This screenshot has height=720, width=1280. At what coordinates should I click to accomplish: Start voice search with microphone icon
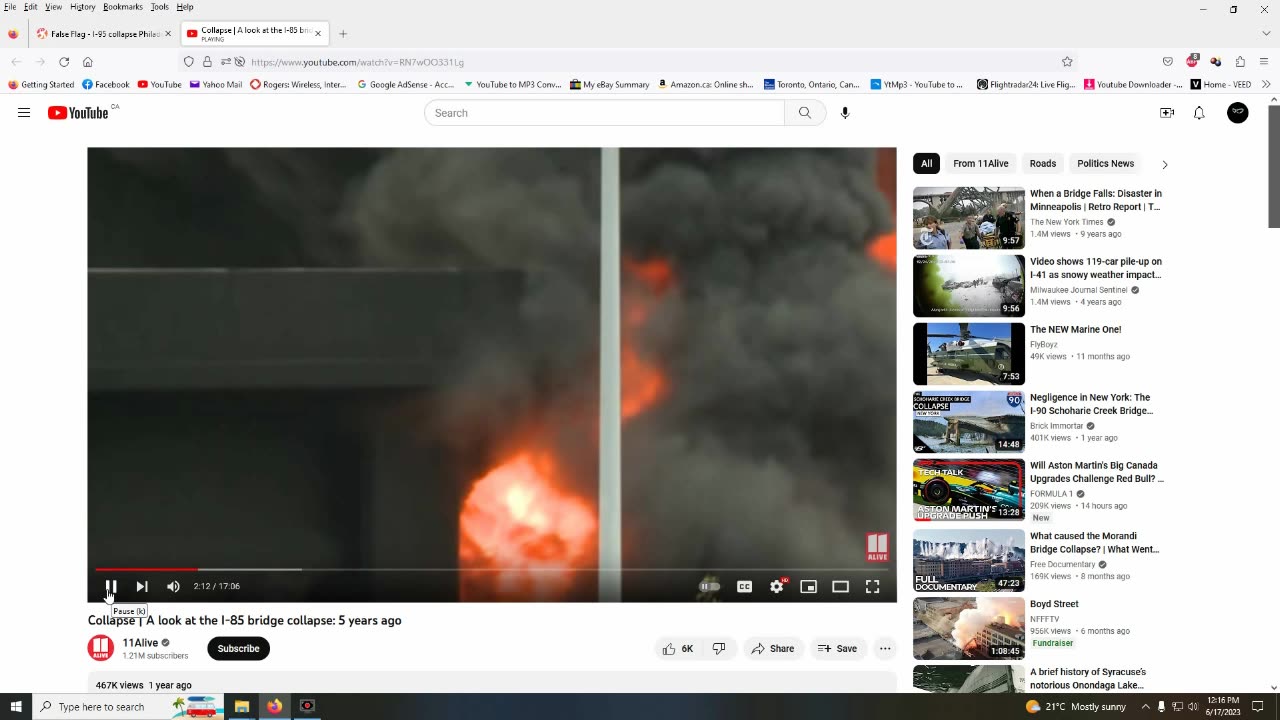click(x=845, y=113)
